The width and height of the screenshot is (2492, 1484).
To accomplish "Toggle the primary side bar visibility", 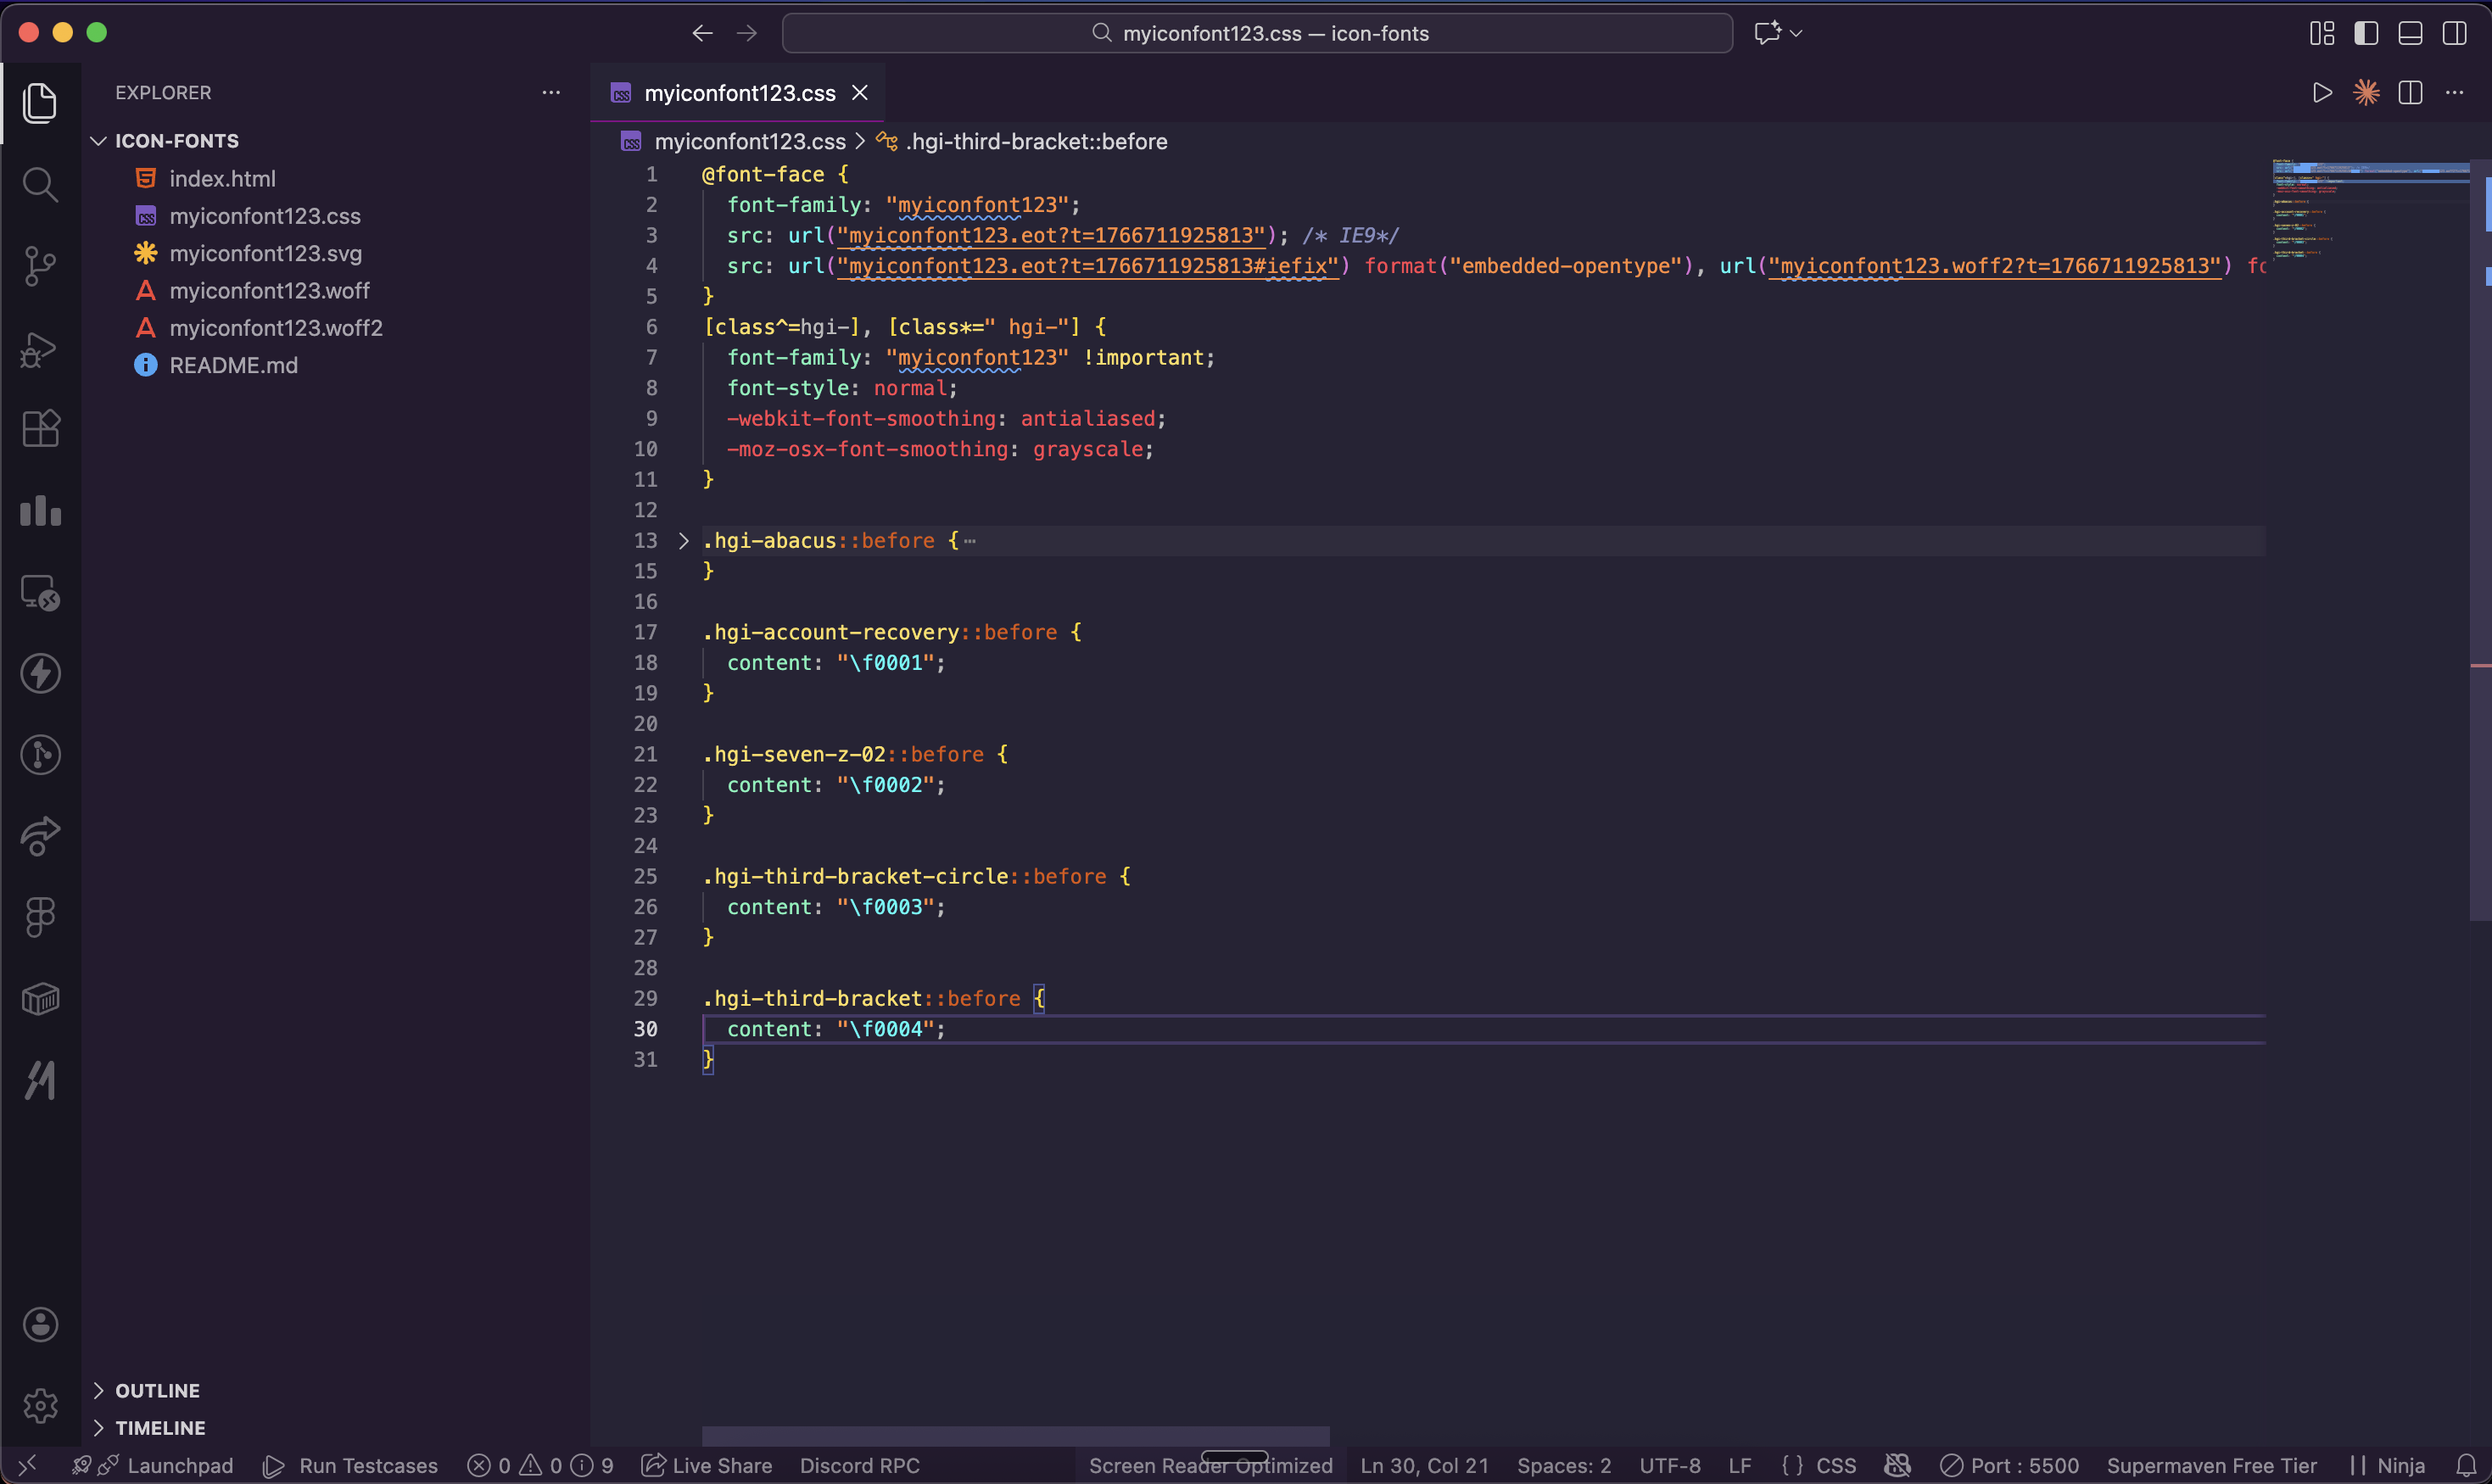I will point(2366,33).
